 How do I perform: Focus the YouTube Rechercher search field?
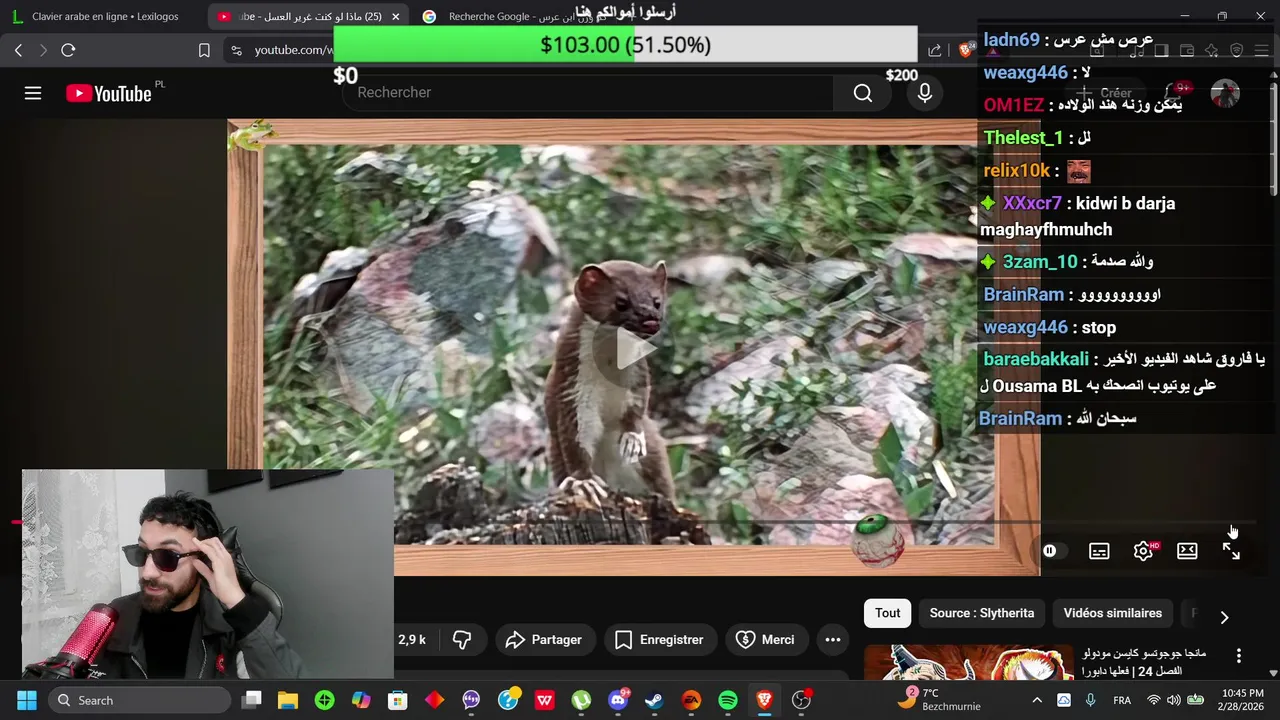(588, 93)
